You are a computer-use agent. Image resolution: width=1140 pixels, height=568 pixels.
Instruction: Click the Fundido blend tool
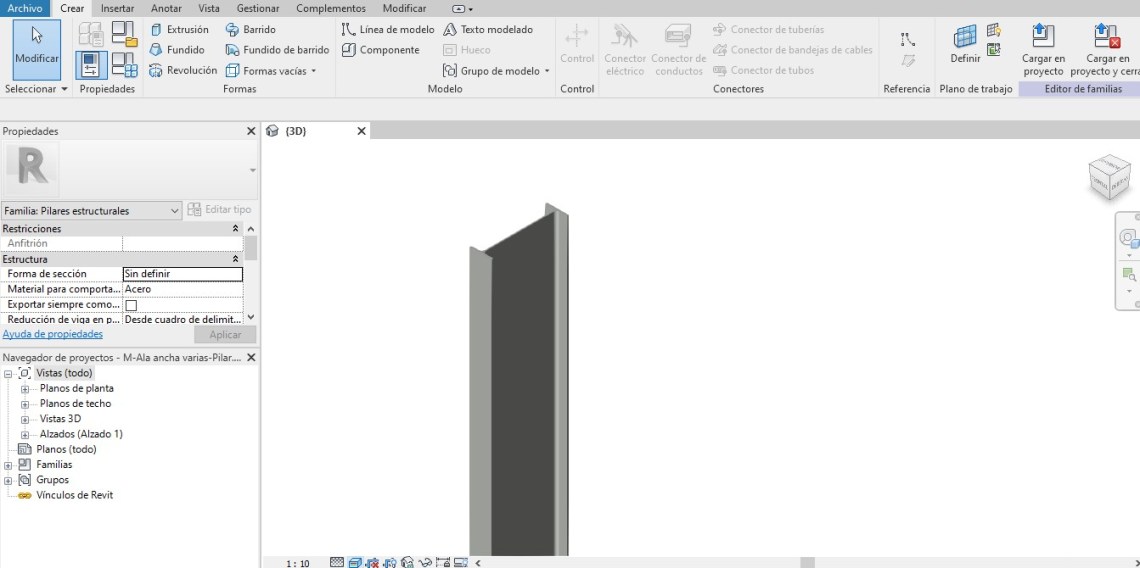pos(177,50)
